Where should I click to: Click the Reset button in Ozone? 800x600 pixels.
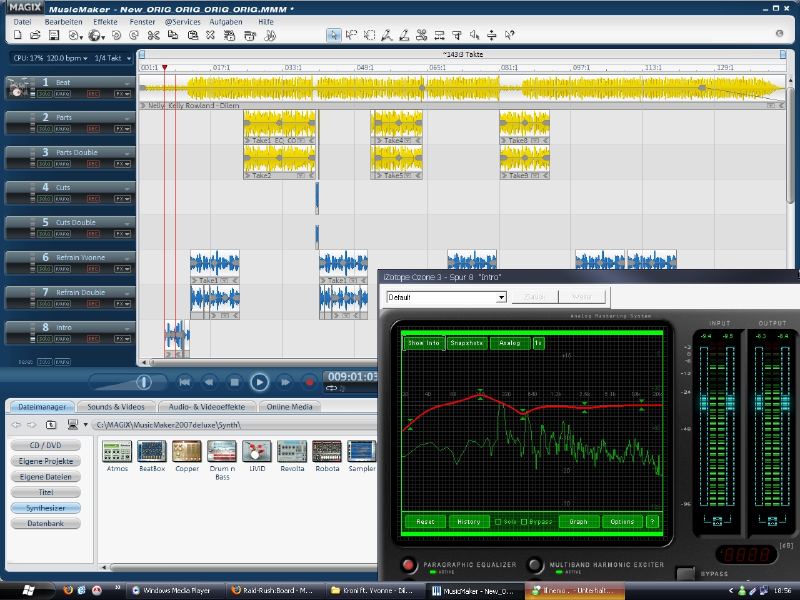tap(425, 522)
